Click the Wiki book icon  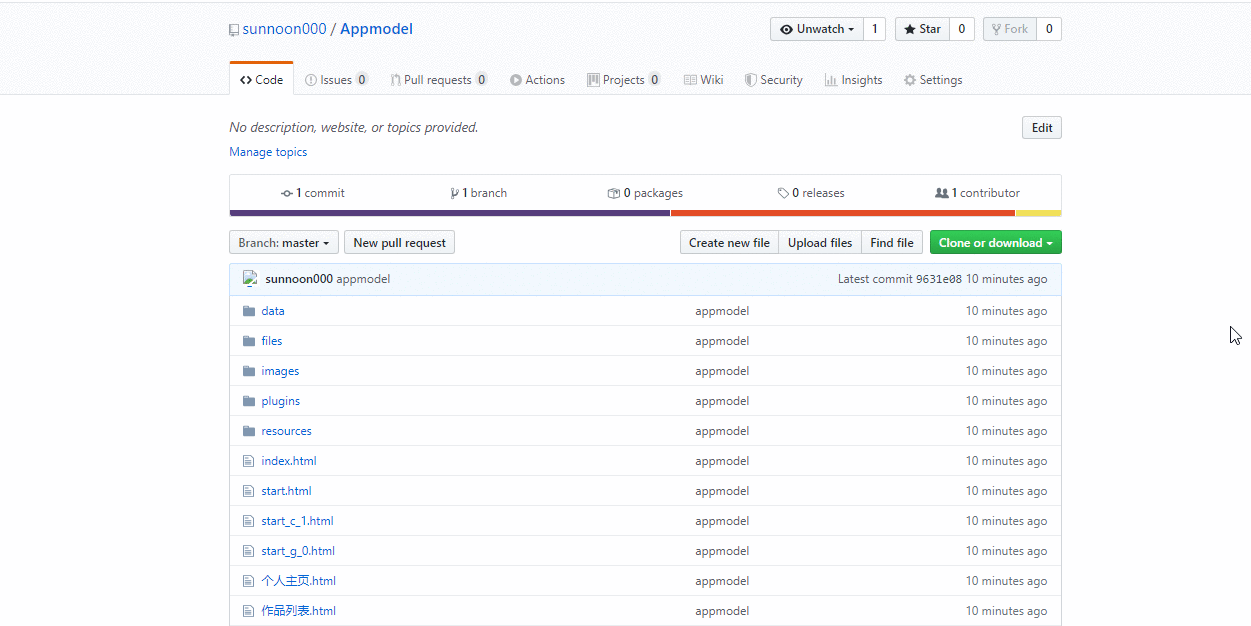pyautogui.click(x=690, y=80)
